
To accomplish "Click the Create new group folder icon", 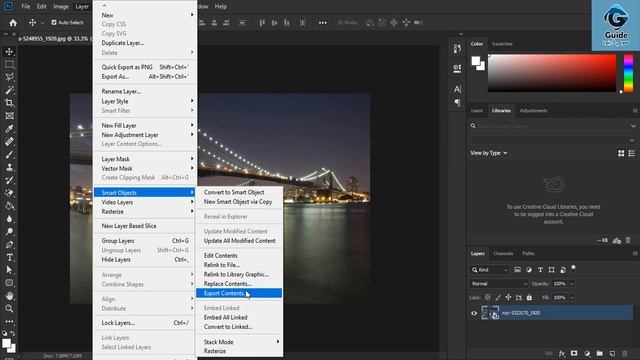I will pos(599,353).
